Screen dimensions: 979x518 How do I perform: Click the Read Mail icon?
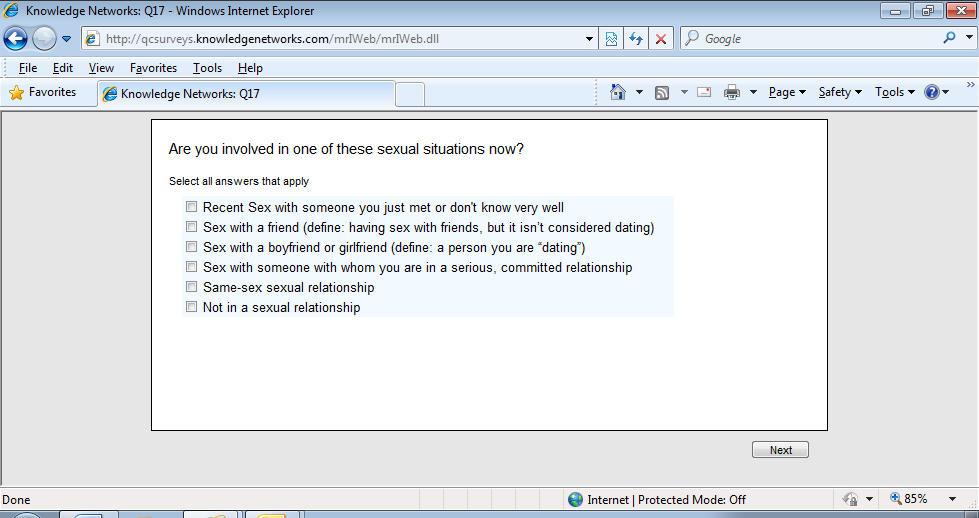[704, 92]
